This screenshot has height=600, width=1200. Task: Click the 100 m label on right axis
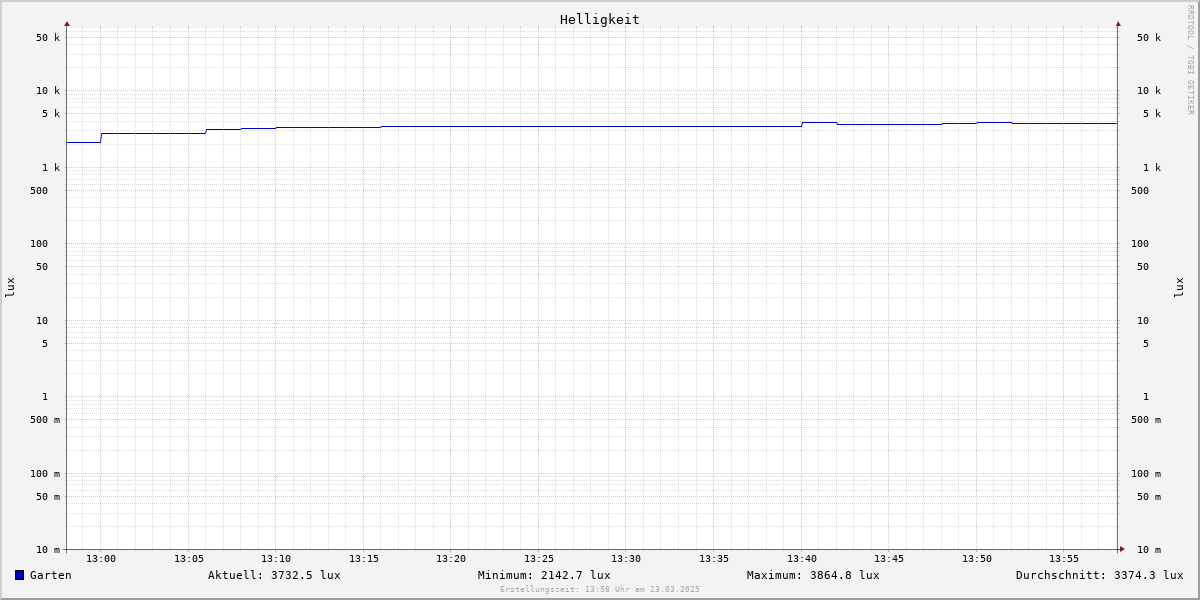1146,473
